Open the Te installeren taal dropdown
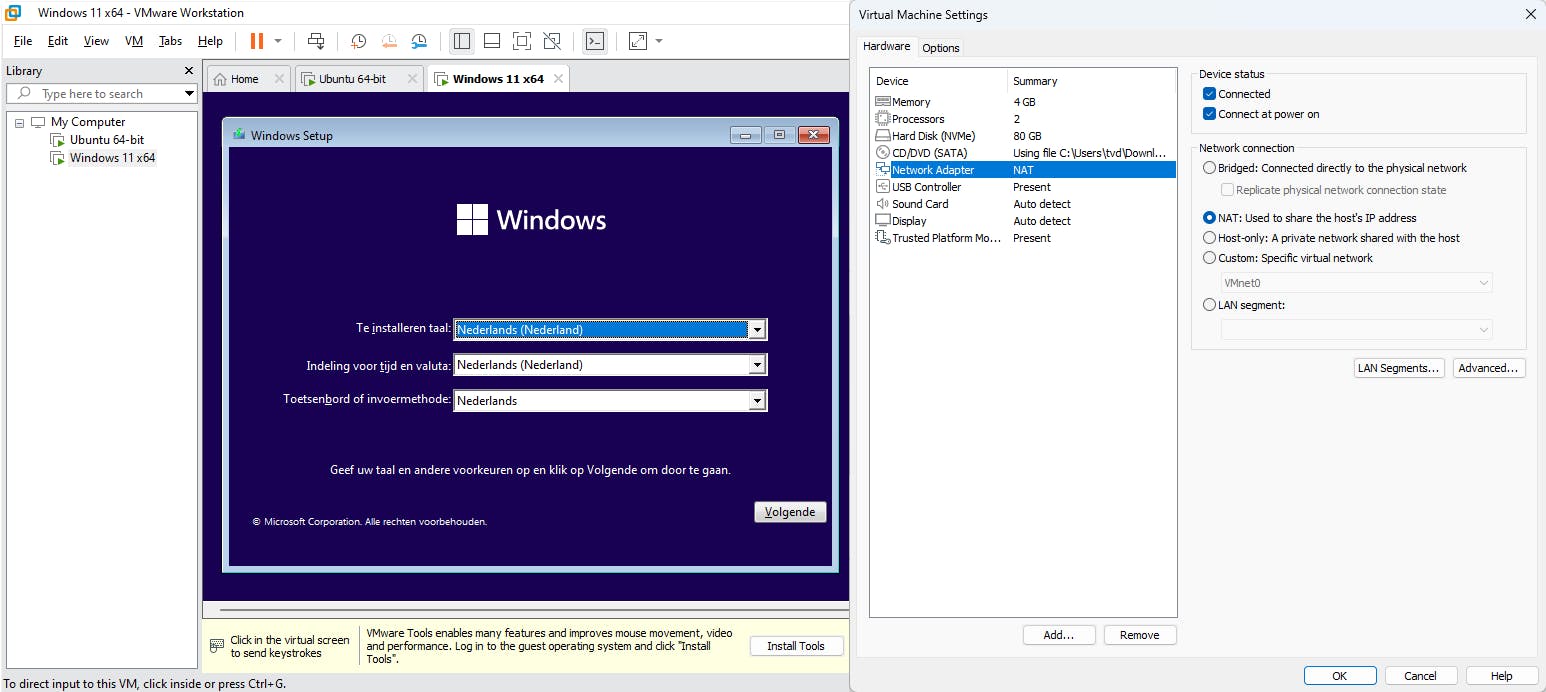 click(x=757, y=330)
